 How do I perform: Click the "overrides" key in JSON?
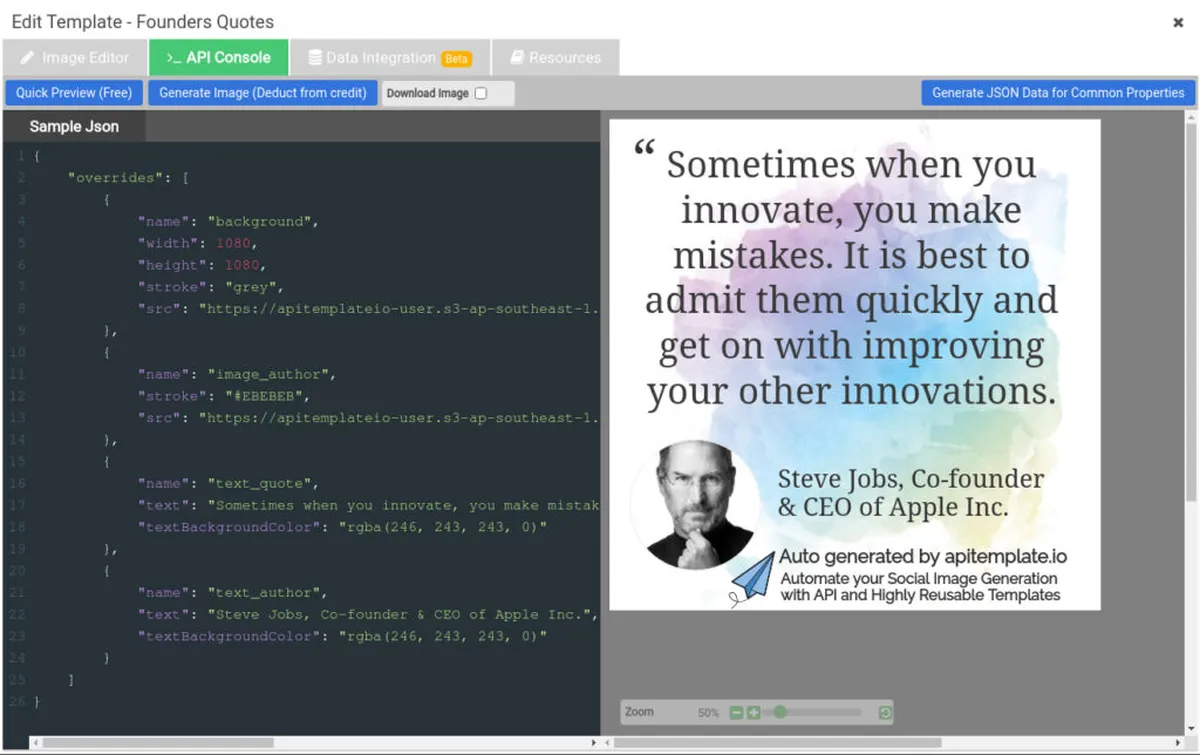pos(116,177)
